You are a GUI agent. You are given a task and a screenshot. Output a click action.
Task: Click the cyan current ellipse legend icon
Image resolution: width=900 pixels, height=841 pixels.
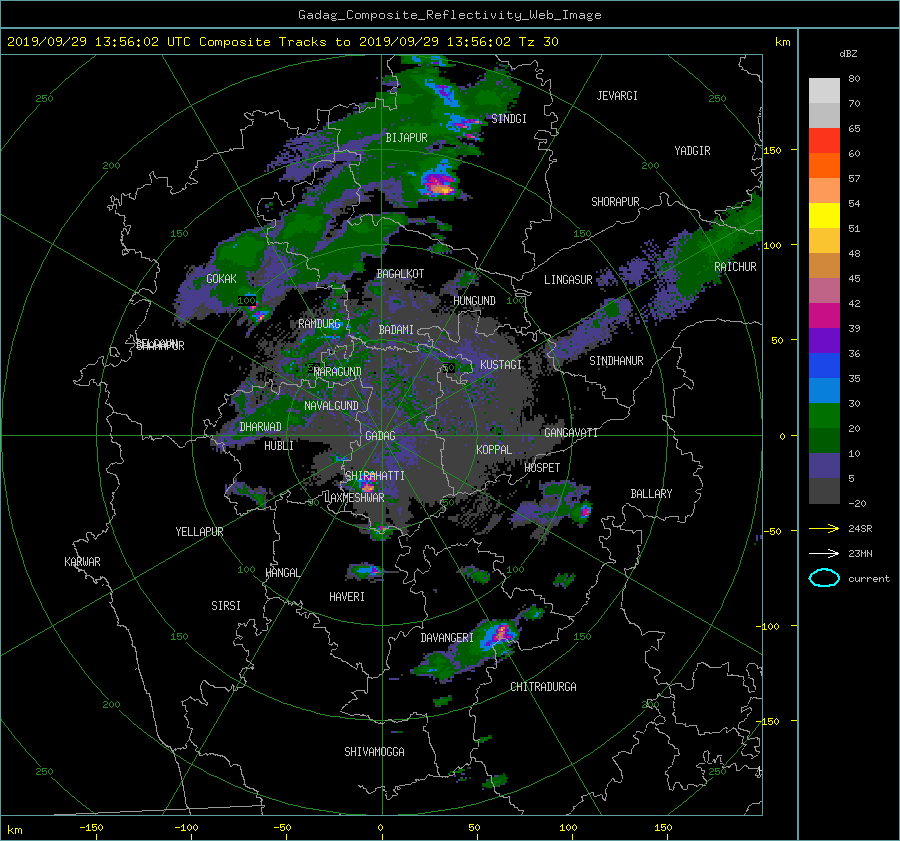click(x=824, y=578)
